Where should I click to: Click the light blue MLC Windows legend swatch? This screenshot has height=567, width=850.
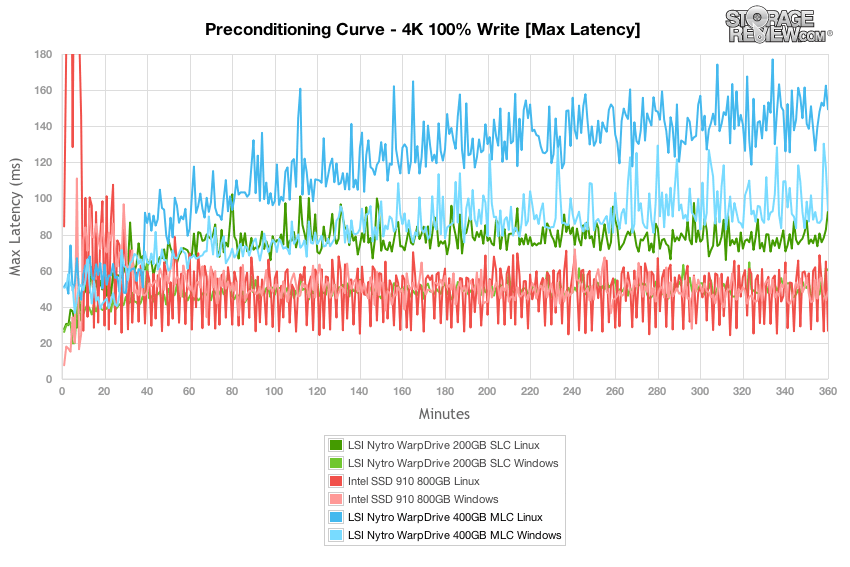pyautogui.click(x=336, y=535)
